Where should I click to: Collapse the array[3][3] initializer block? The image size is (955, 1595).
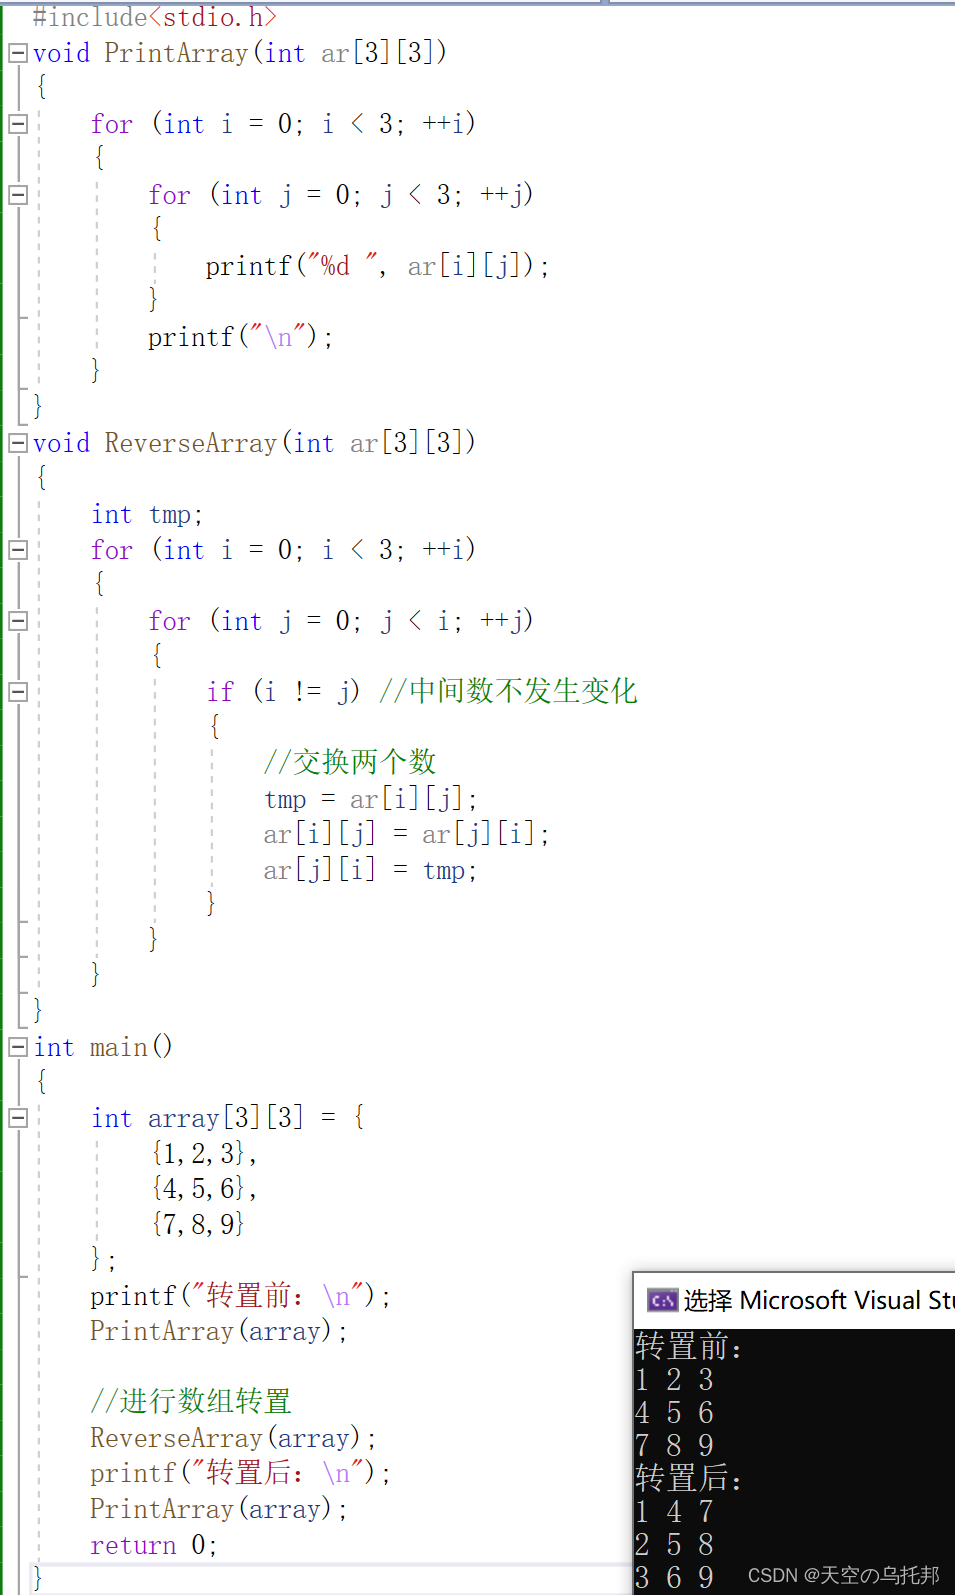click(x=18, y=1118)
